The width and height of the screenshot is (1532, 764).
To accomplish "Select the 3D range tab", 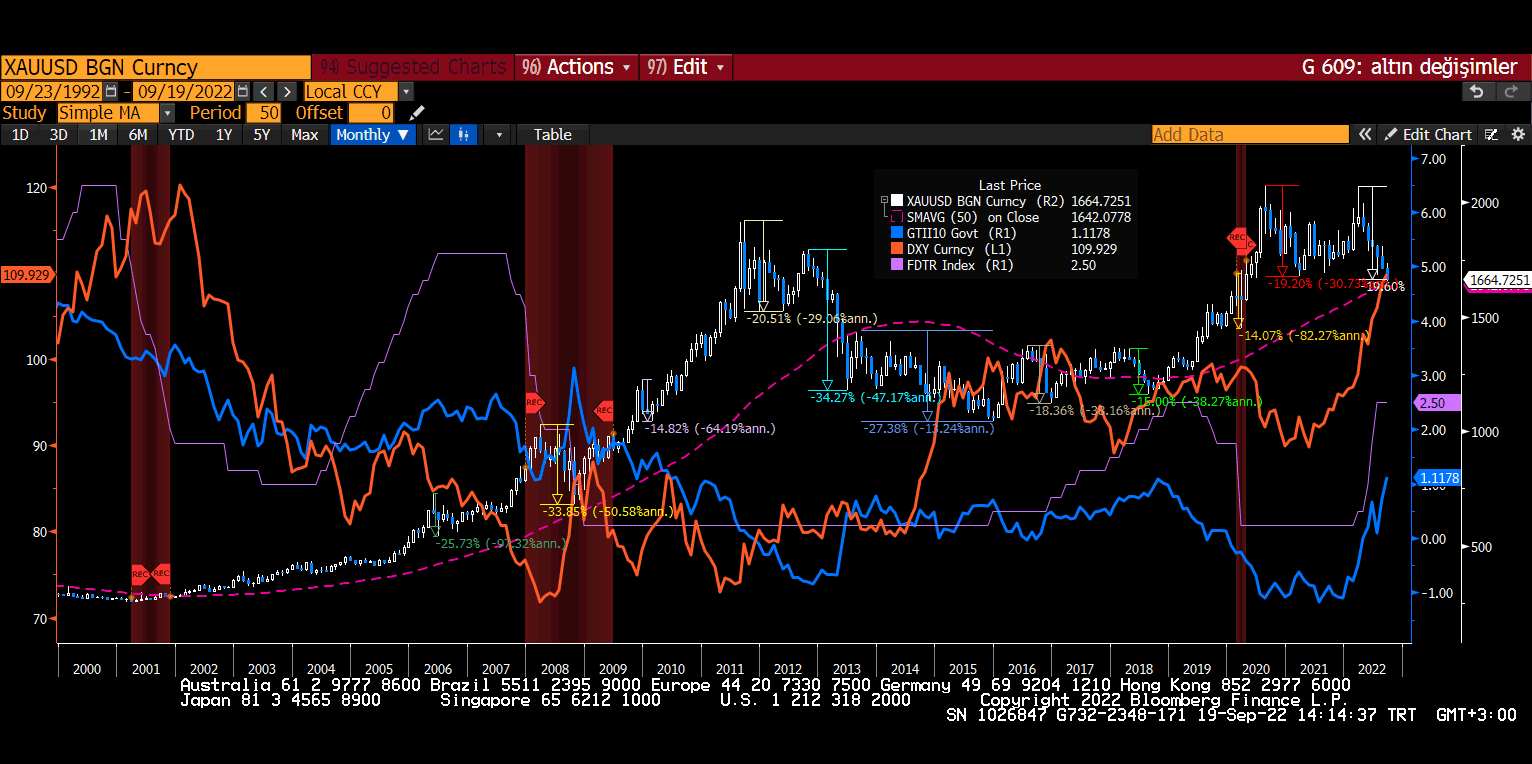I will [x=58, y=134].
